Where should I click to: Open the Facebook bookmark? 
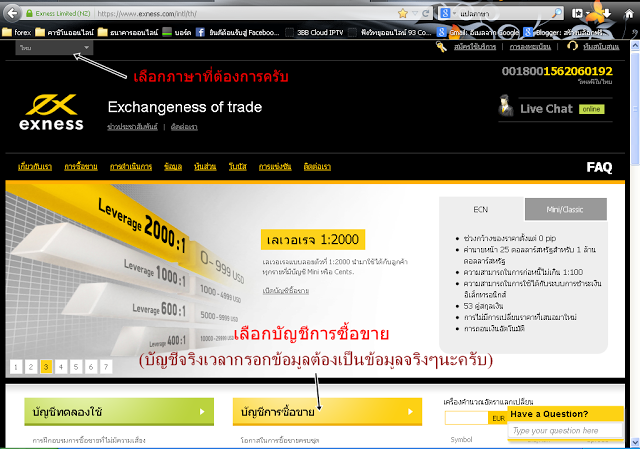pos(238,32)
